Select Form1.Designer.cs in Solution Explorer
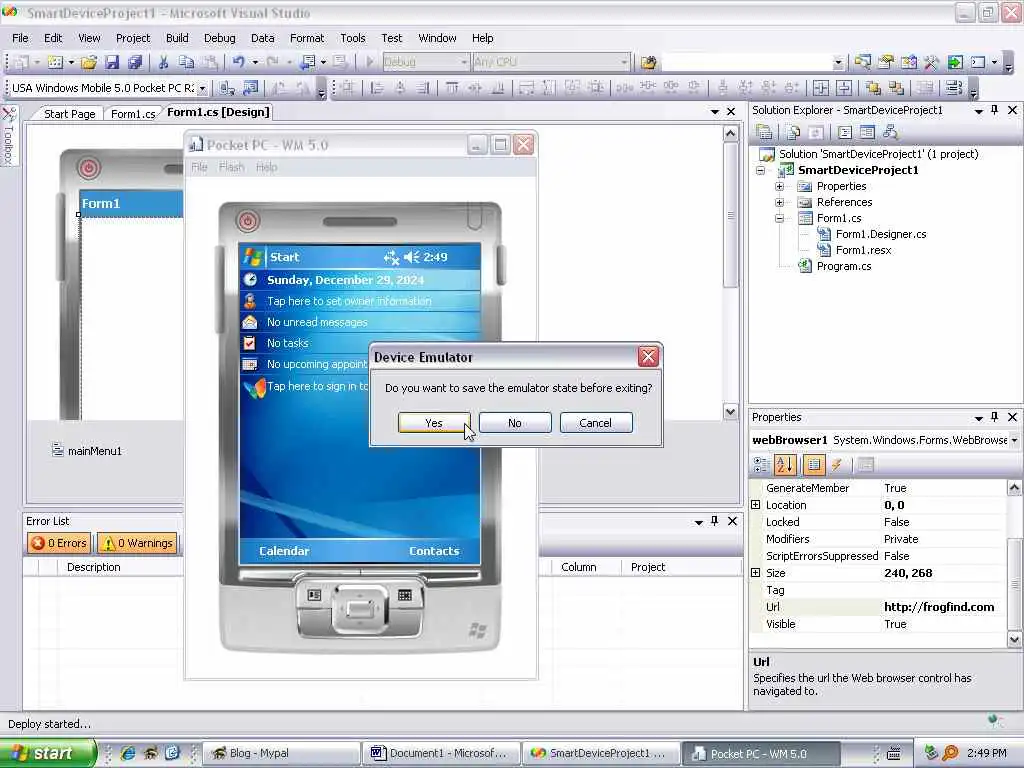Viewport: 1024px width, 768px height. pos(881,234)
